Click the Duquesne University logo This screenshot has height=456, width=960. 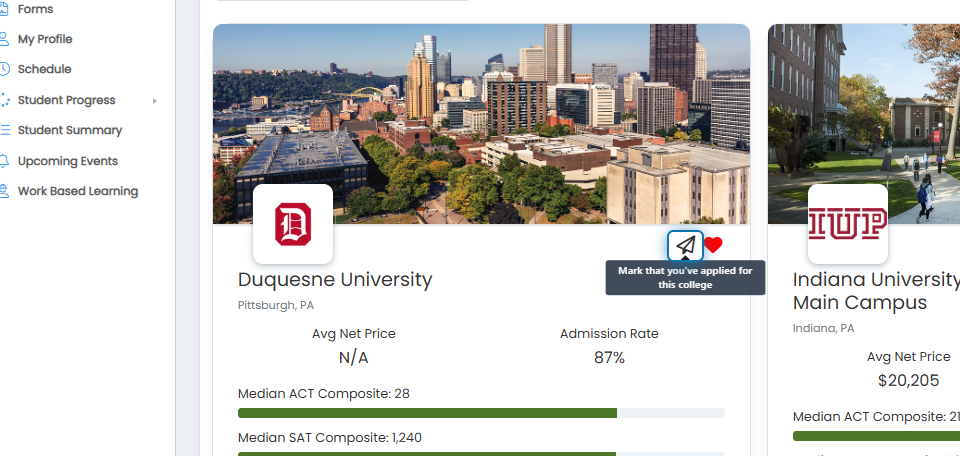(x=293, y=224)
